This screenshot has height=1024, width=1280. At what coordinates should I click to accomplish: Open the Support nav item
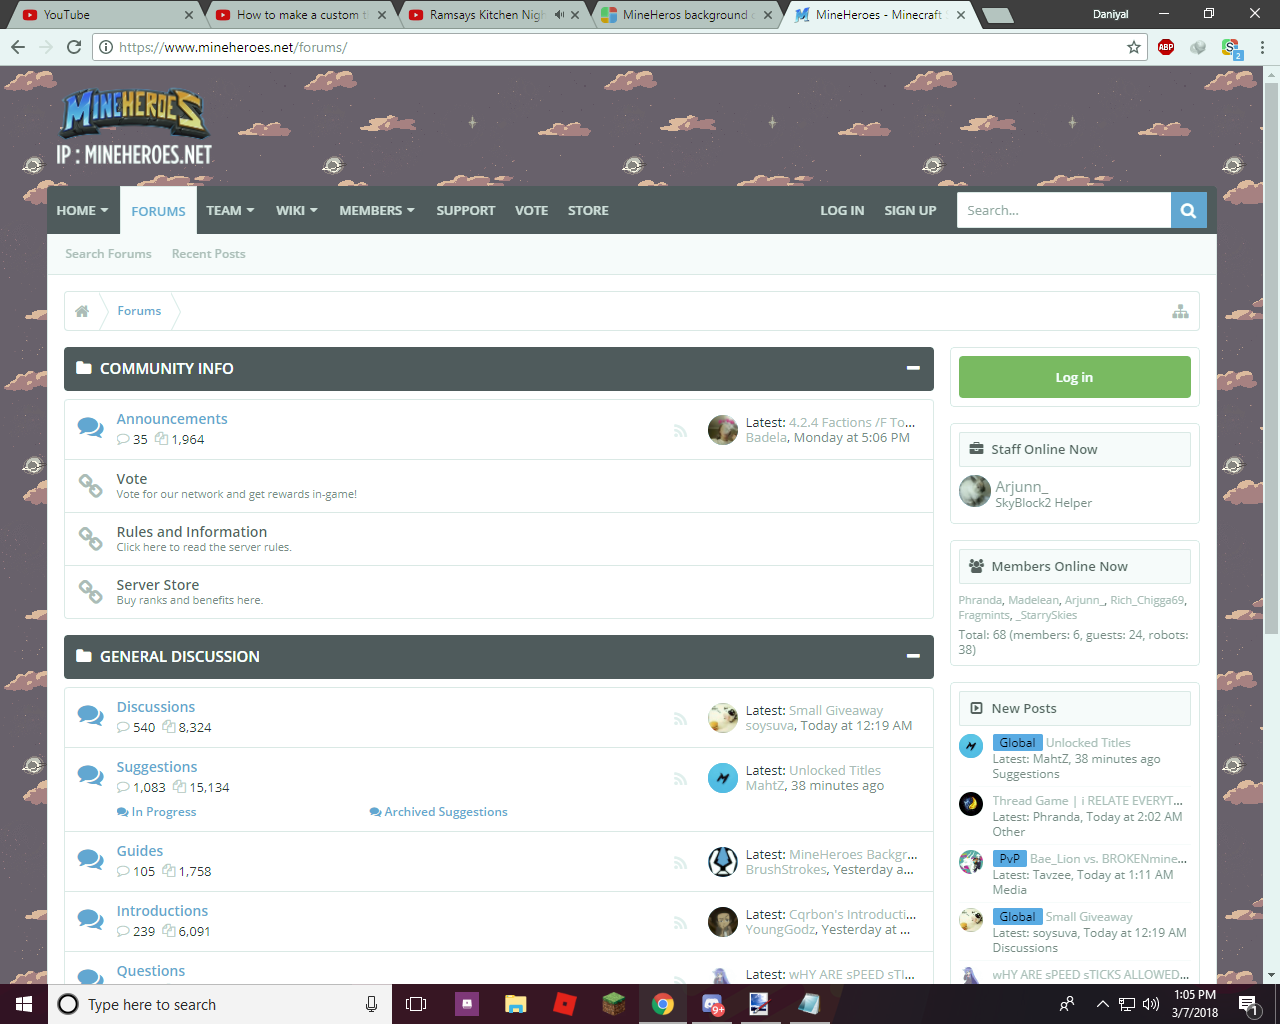coord(466,210)
